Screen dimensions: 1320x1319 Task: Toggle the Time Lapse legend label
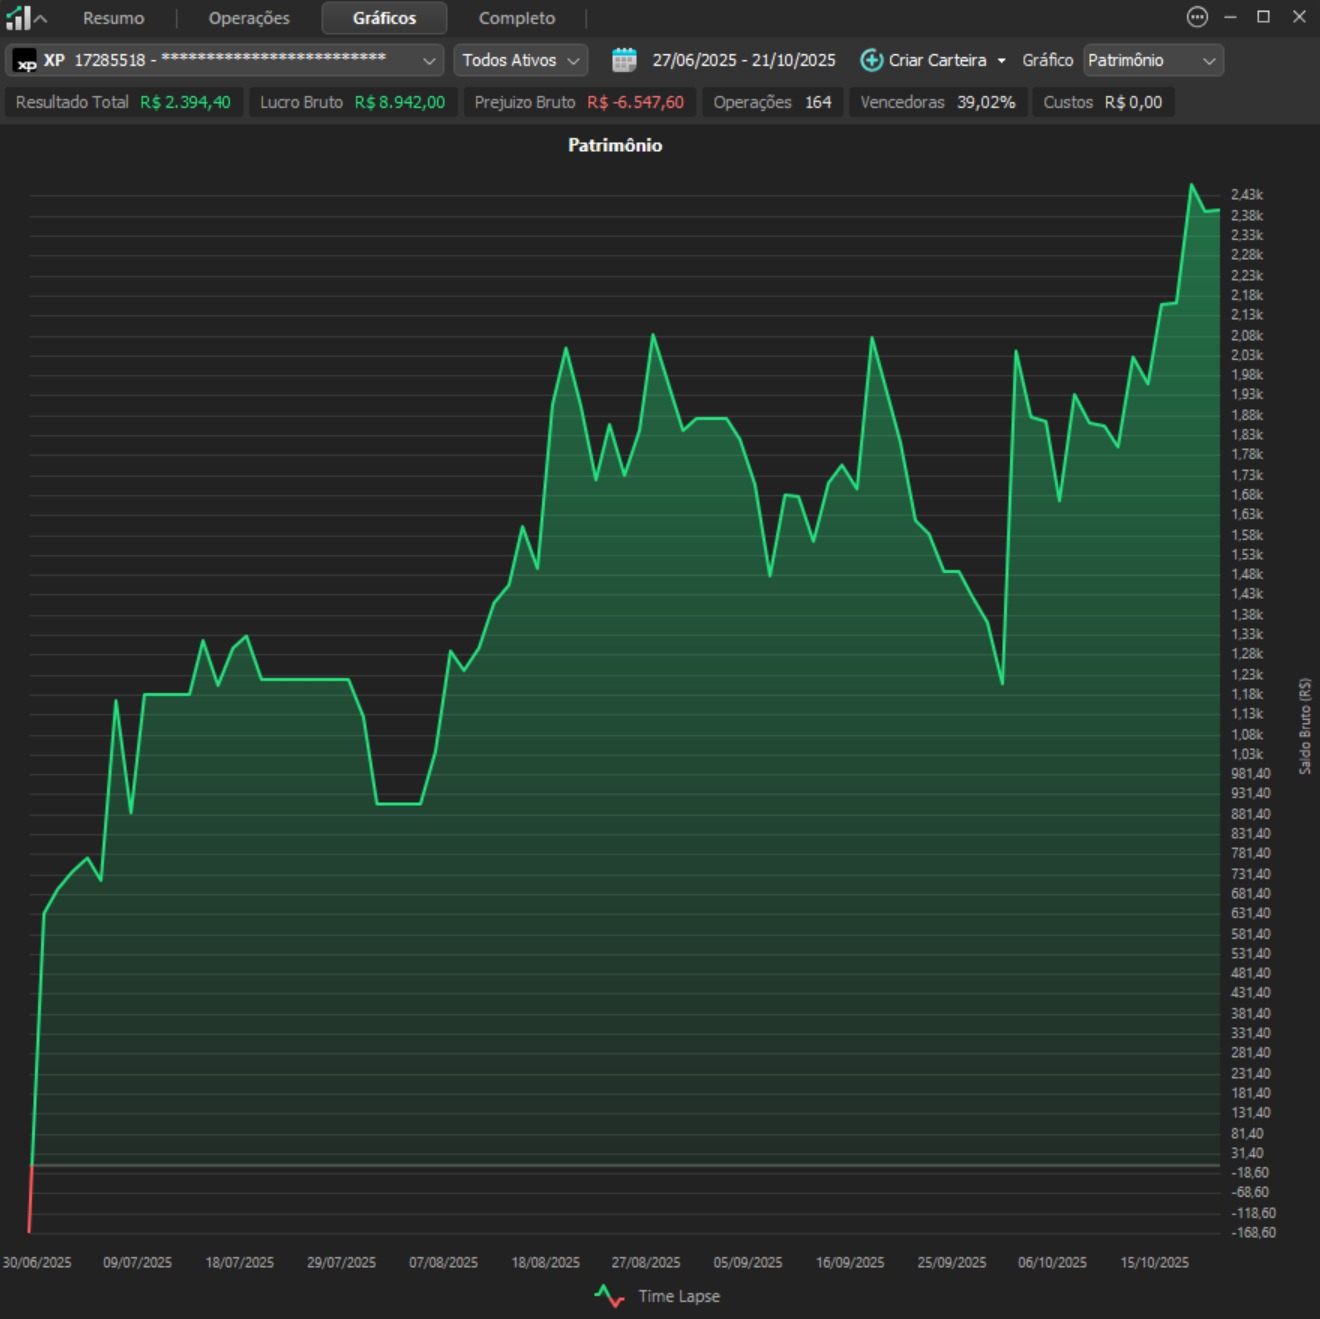pyautogui.click(x=679, y=1296)
